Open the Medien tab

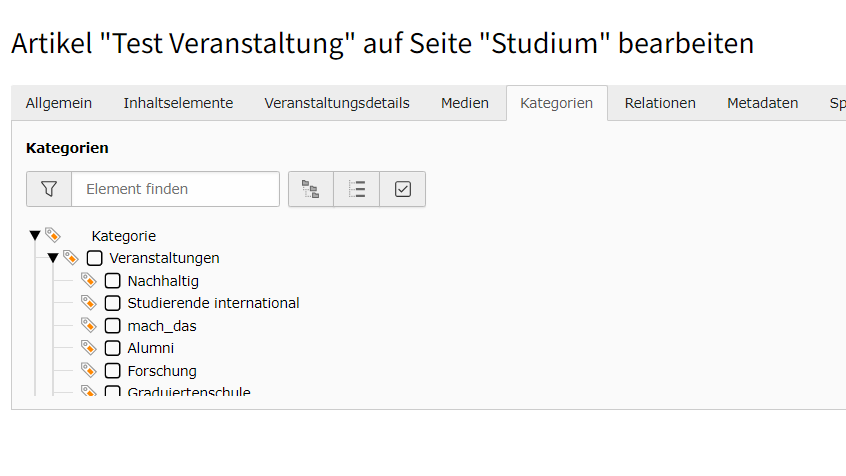click(x=465, y=103)
